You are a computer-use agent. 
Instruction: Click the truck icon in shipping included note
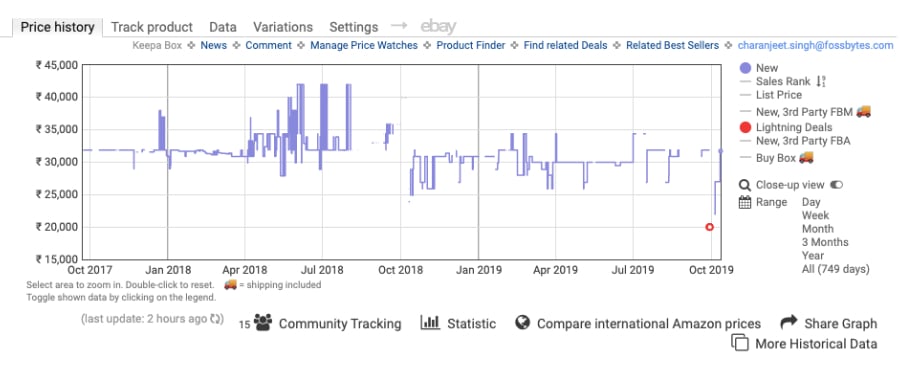click(230, 284)
